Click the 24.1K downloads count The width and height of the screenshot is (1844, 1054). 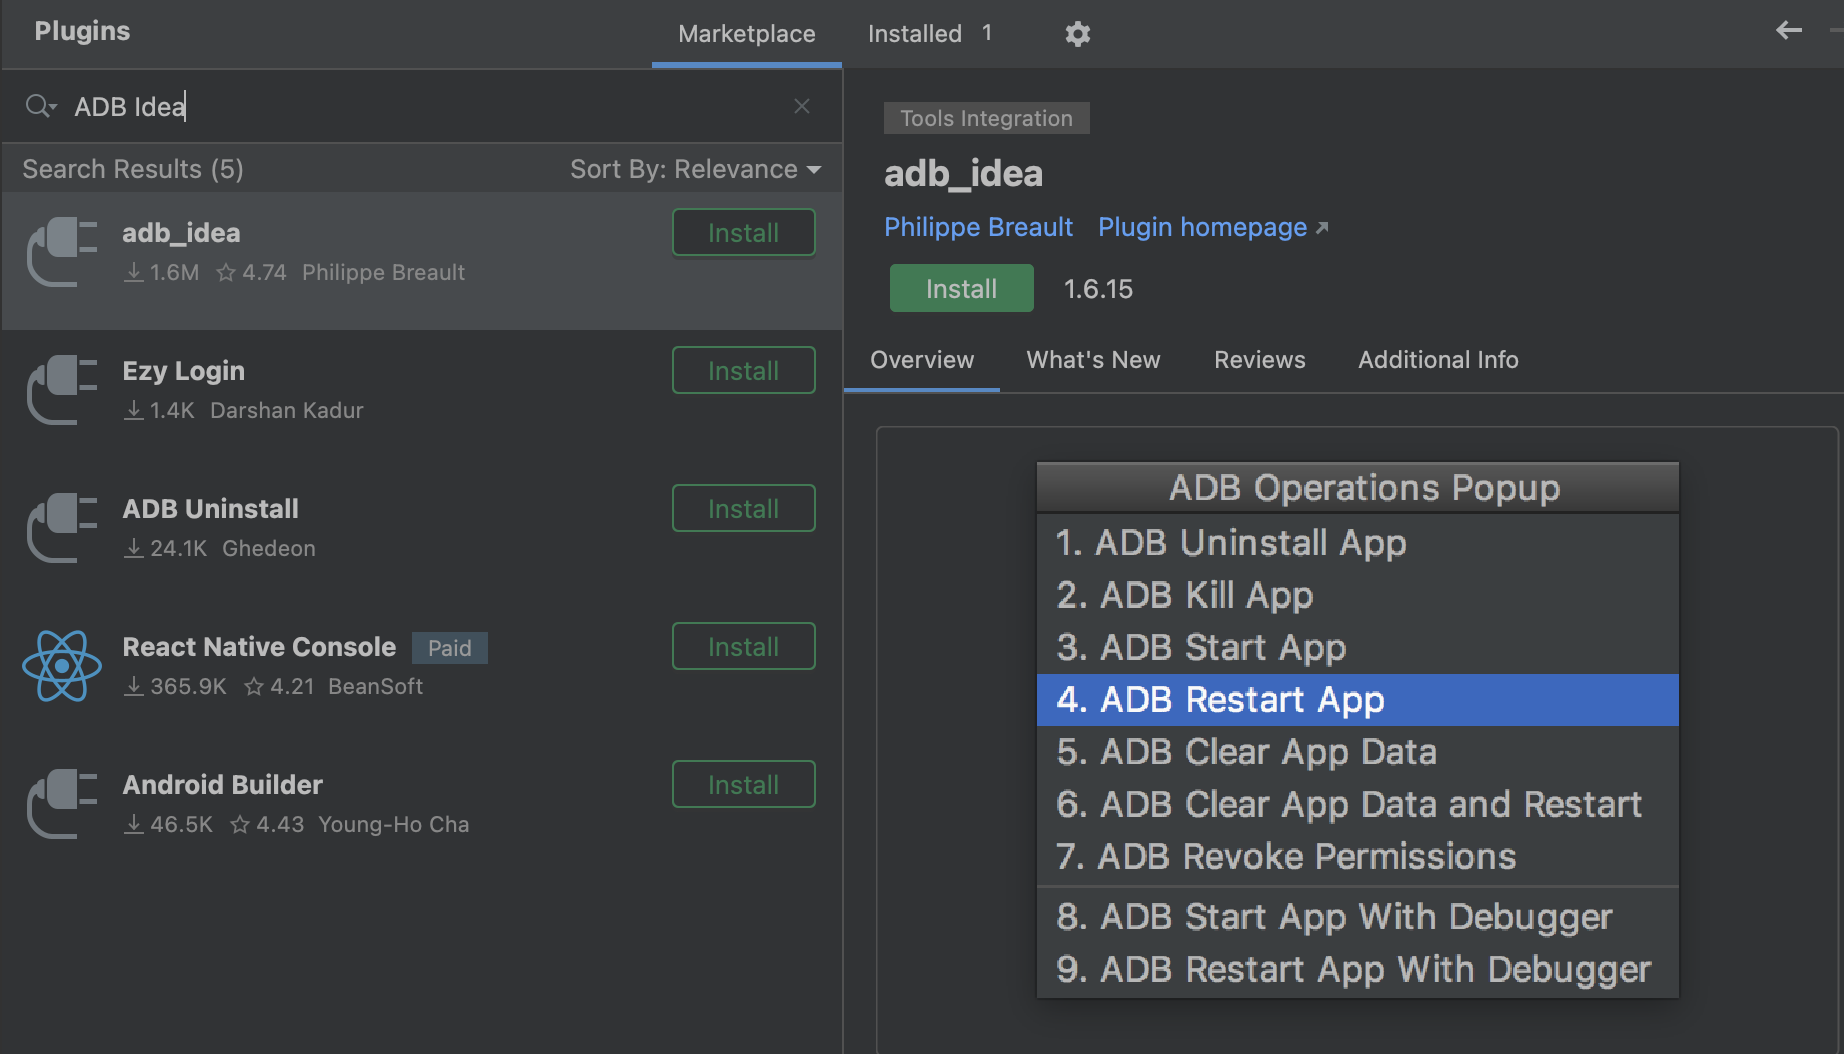[x=166, y=548]
